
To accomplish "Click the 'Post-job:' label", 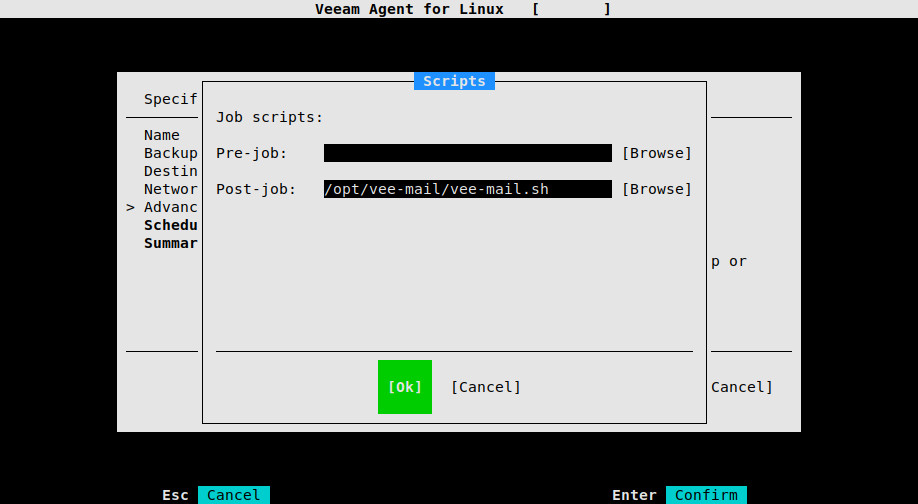I will click(256, 189).
